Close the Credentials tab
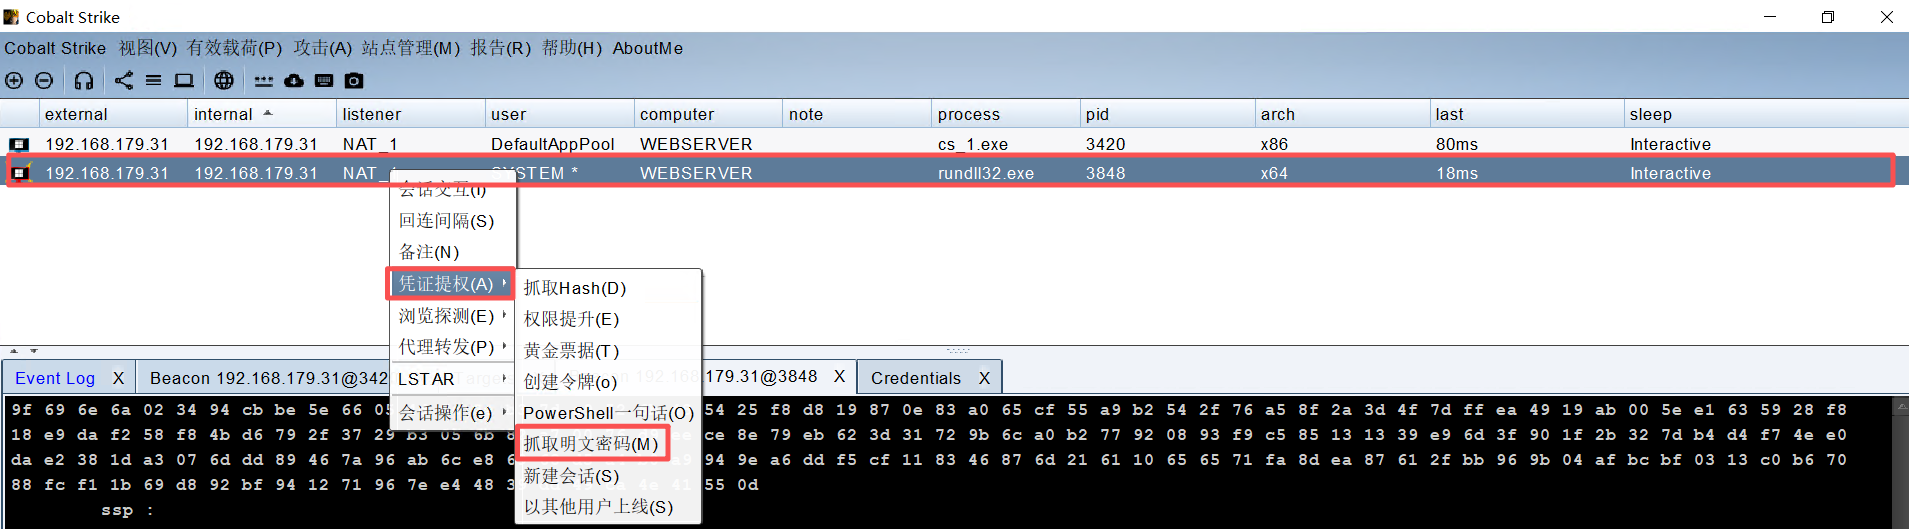 (984, 378)
